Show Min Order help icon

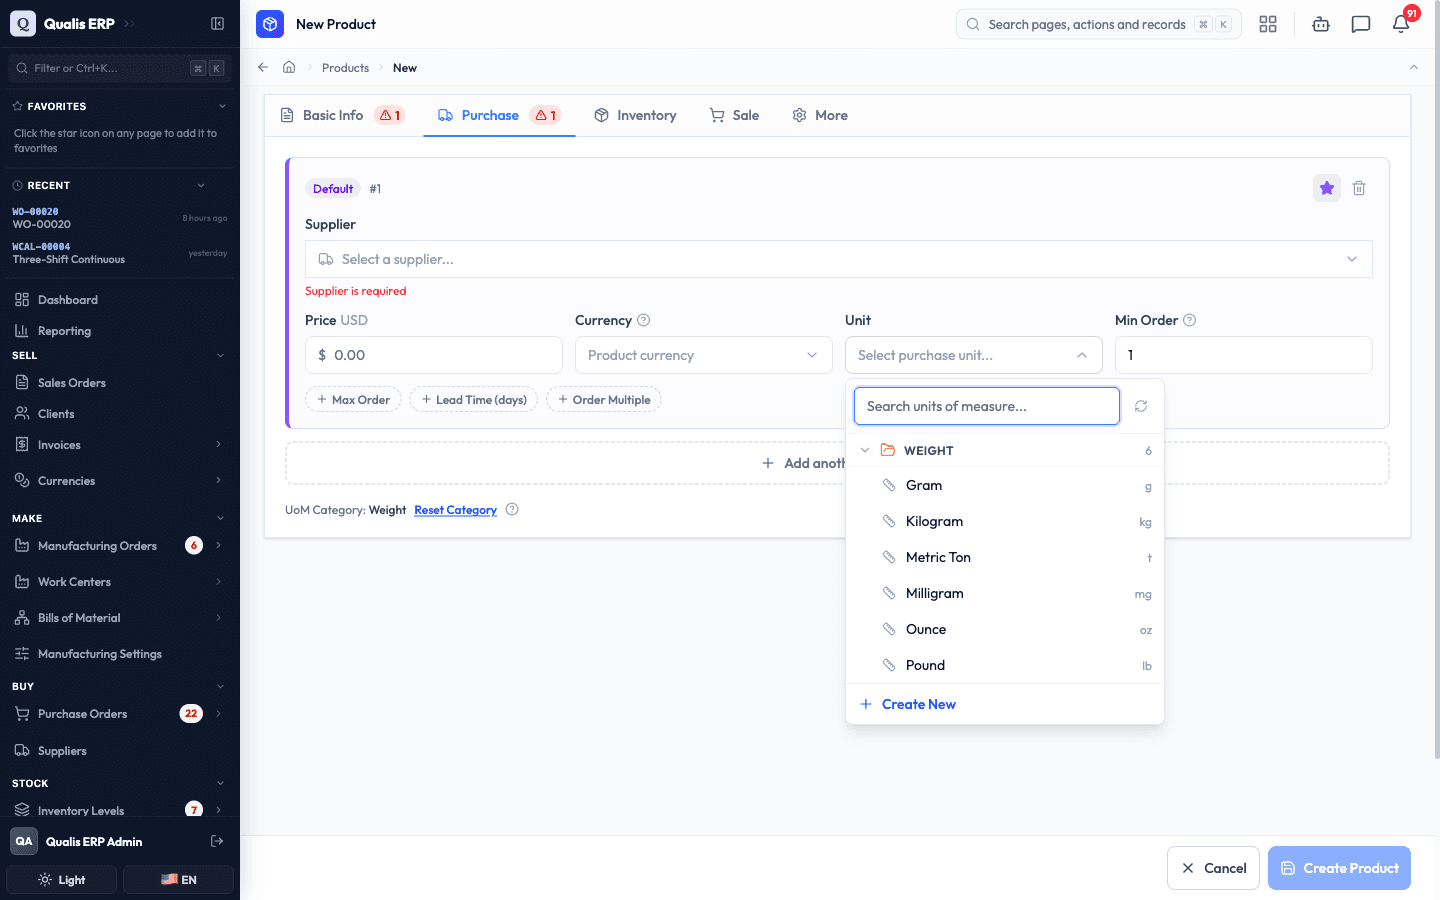tap(1190, 320)
